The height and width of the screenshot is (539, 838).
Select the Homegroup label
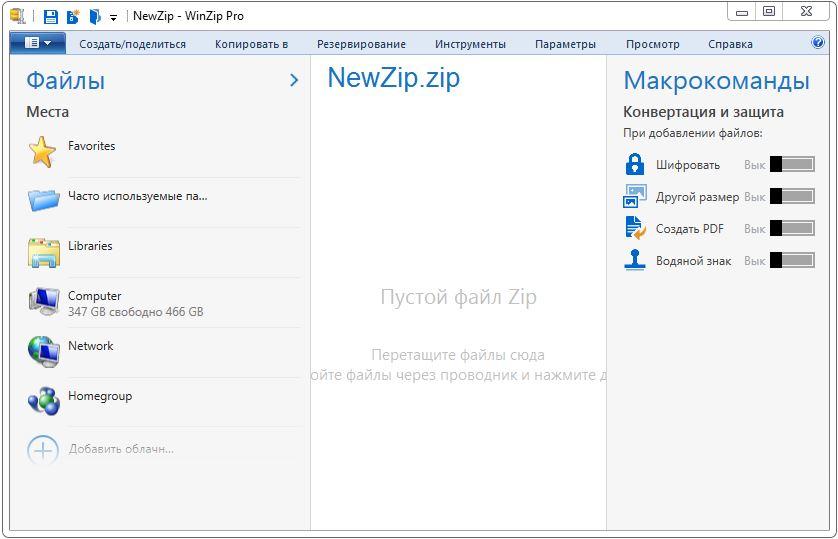coord(100,396)
